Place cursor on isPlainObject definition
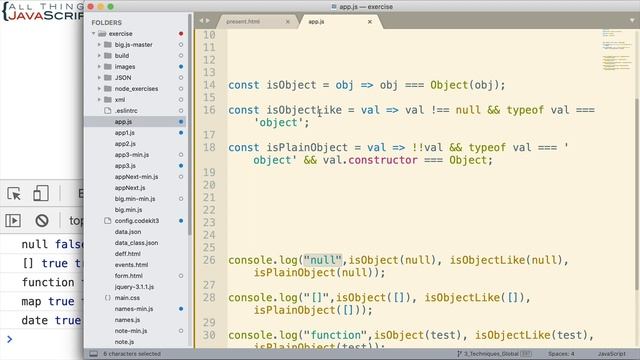This screenshot has width=640, height=360. pyautogui.click(x=307, y=148)
